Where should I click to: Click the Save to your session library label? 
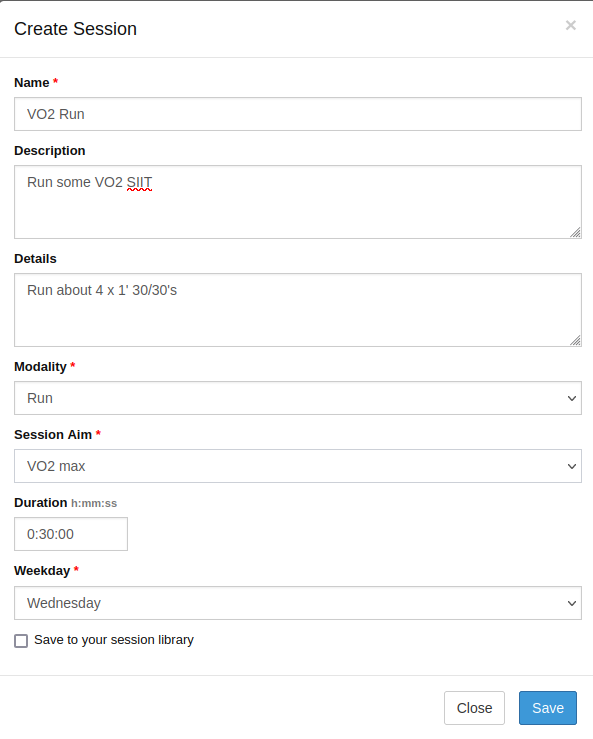click(114, 640)
